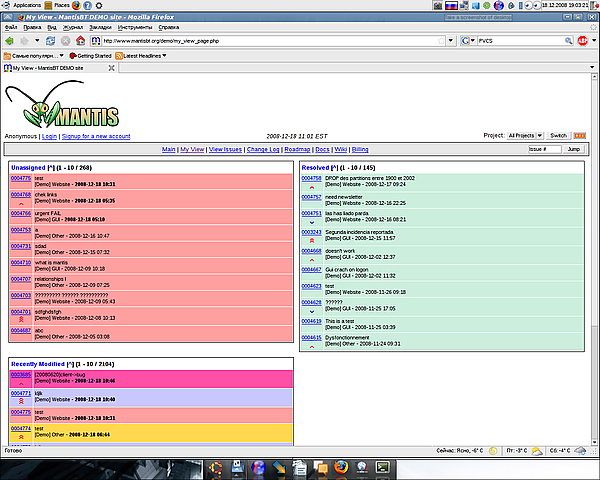Open the Project All Projects dropdown
Screen dimensions: 600x480
(x=525, y=136)
